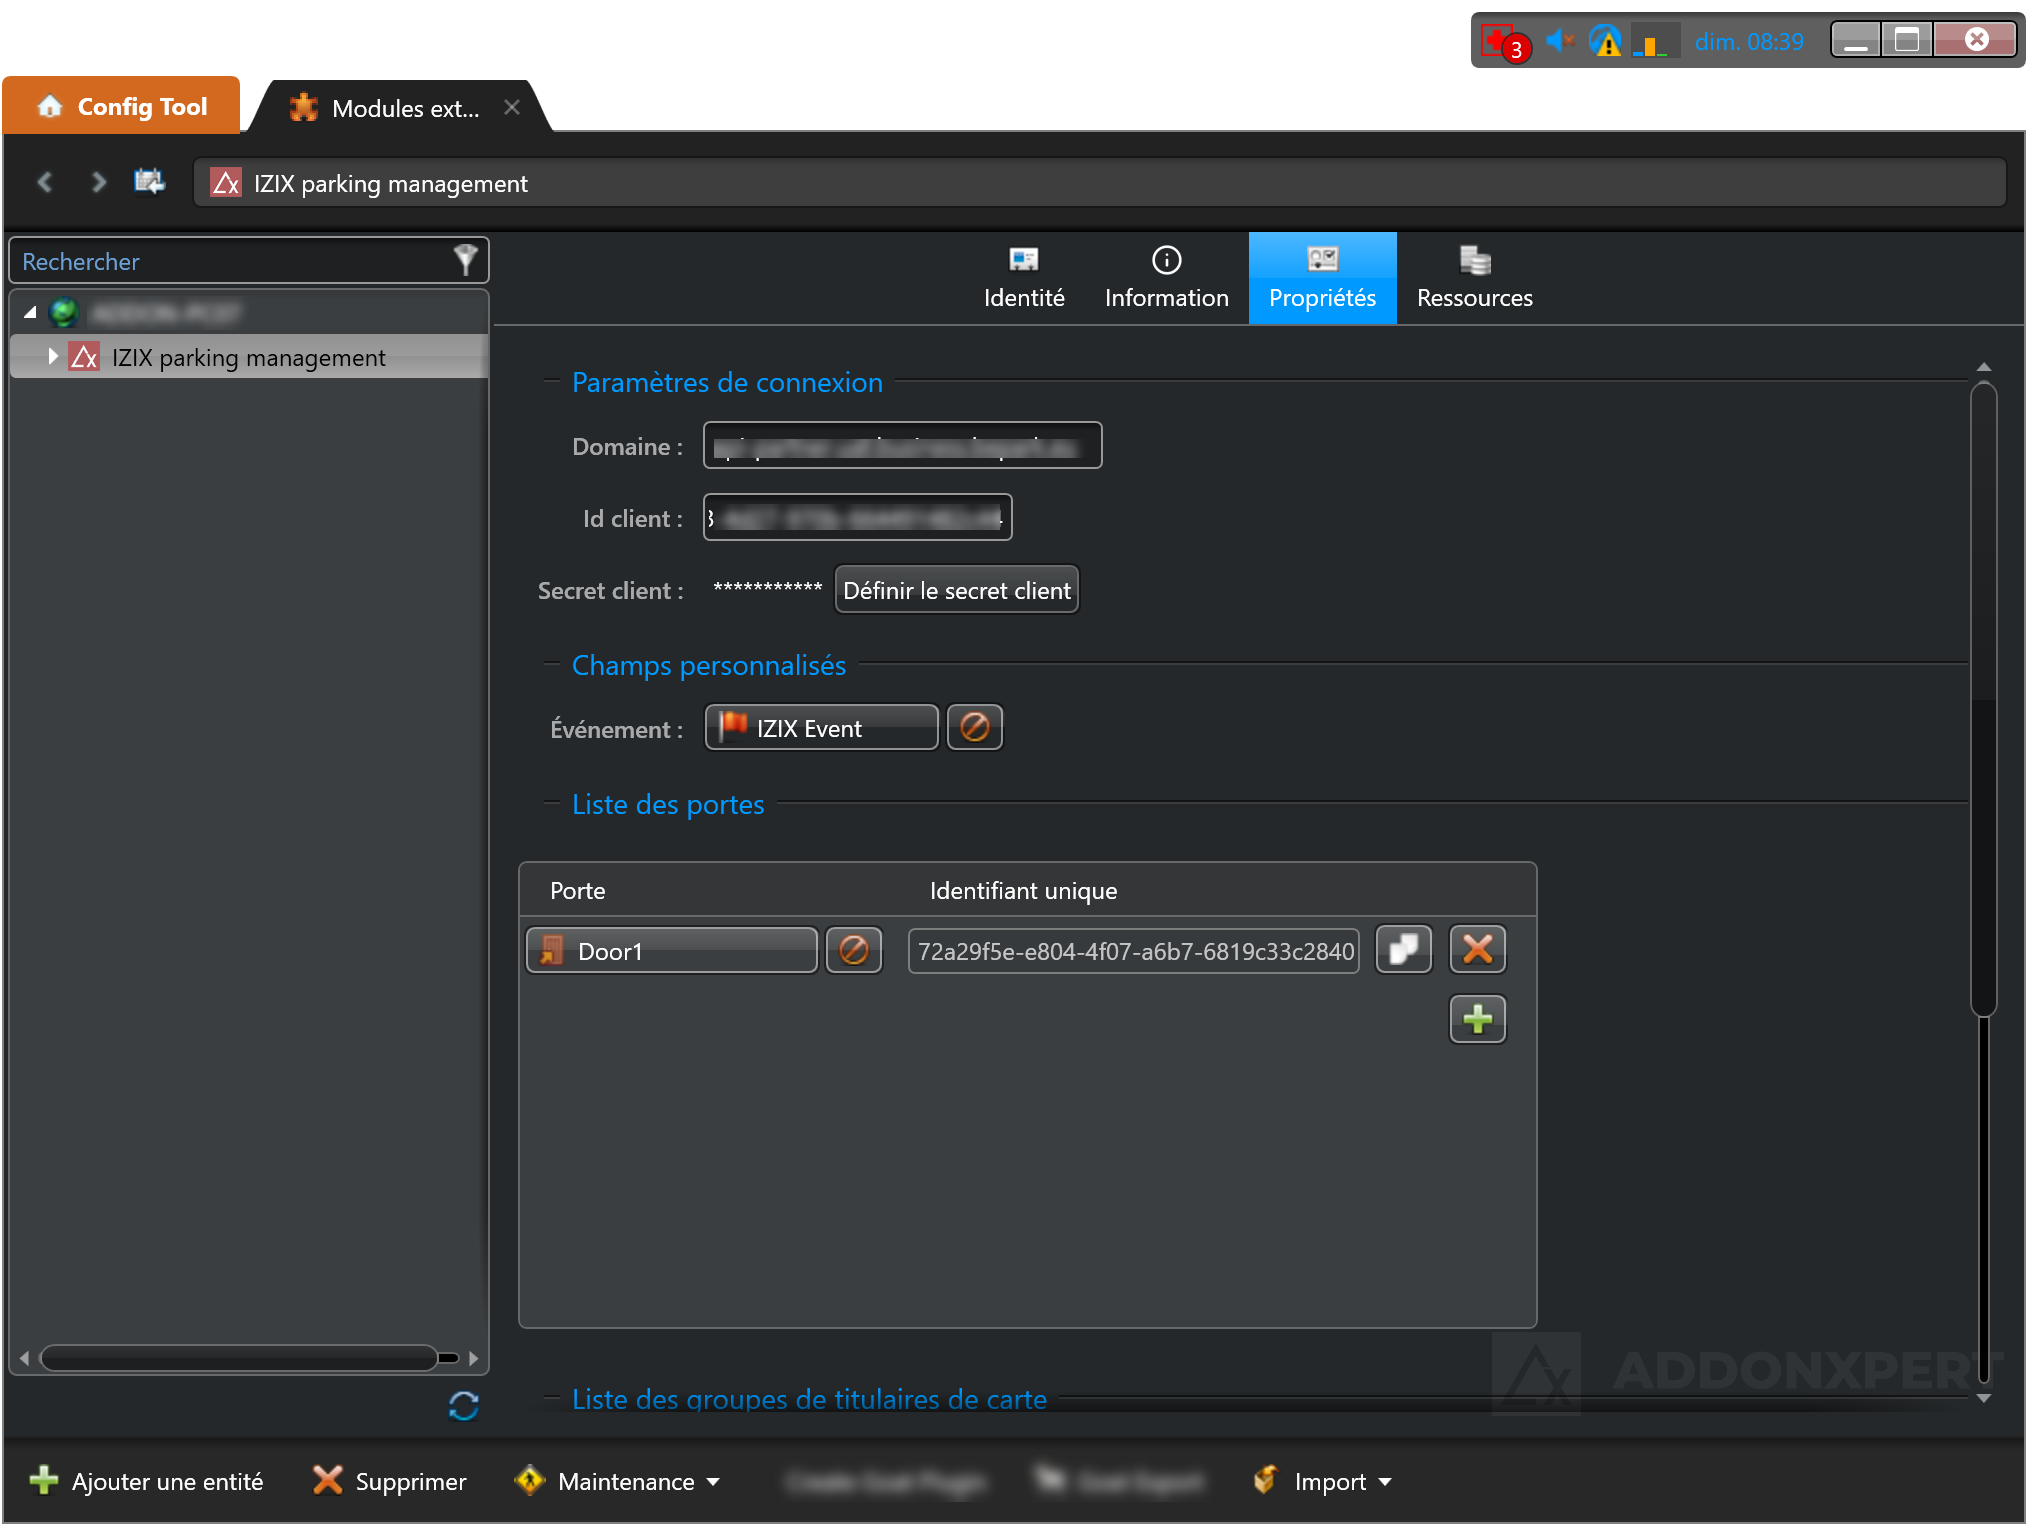Copy the Door1 unique identifier
This screenshot has height=1526, width=2028.
1403,949
